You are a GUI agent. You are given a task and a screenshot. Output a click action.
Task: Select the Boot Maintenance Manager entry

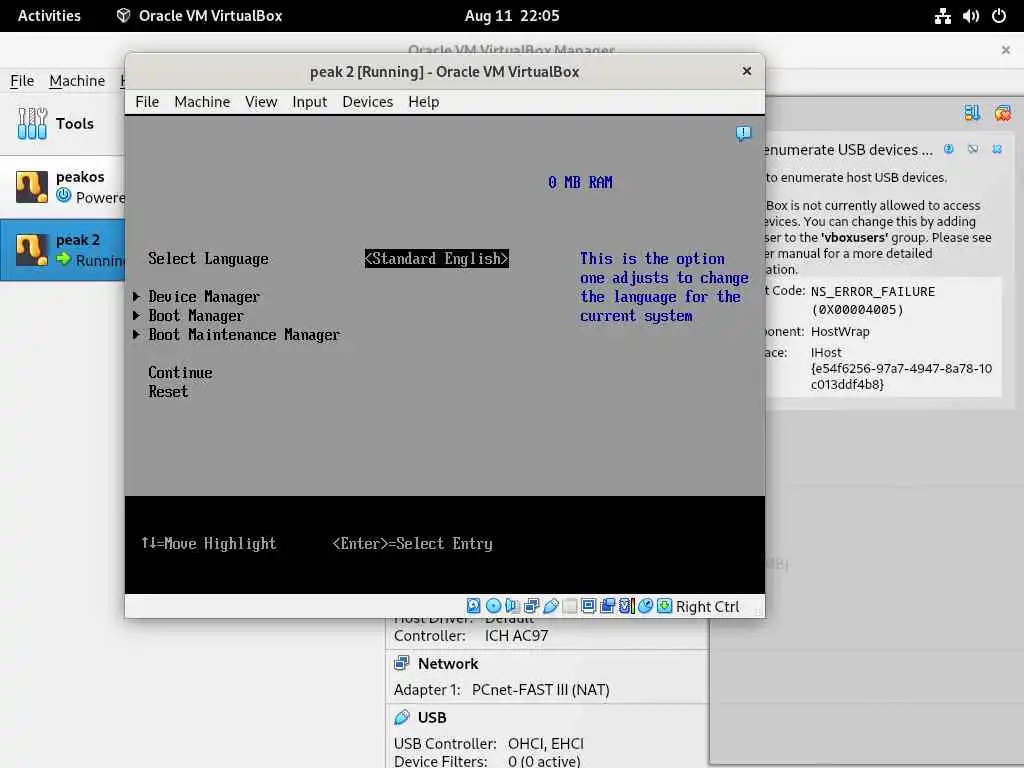(244, 334)
